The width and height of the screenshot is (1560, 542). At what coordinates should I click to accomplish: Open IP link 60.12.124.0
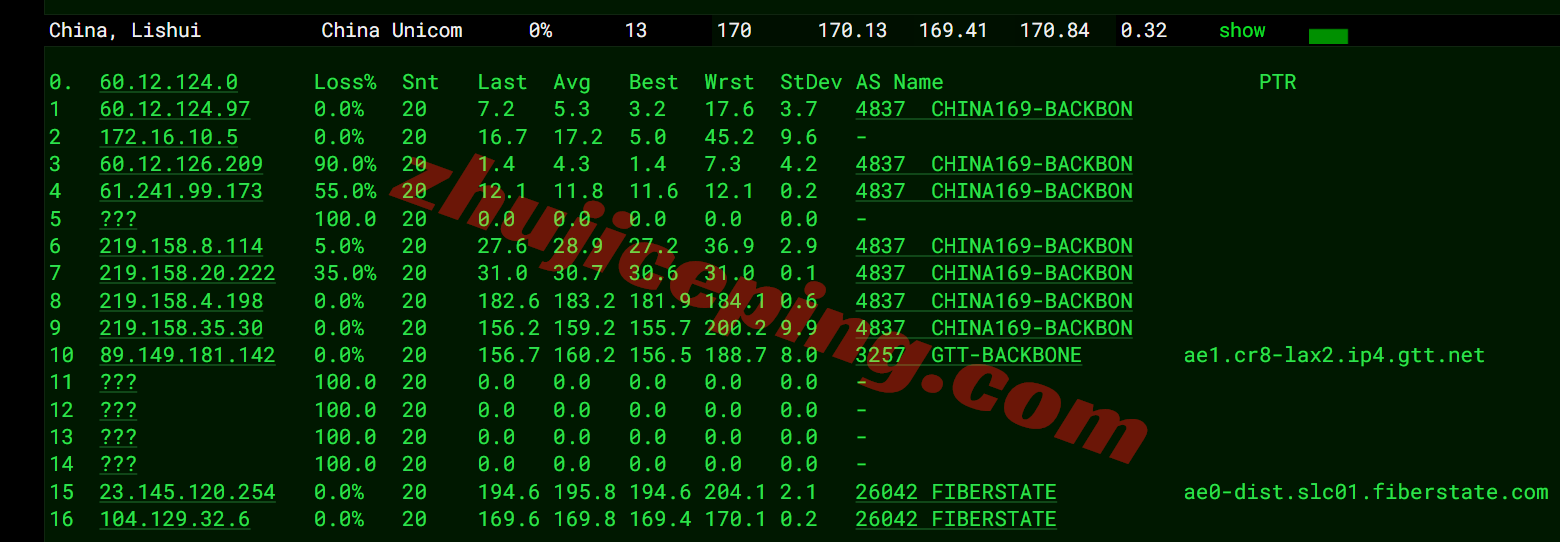[169, 82]
